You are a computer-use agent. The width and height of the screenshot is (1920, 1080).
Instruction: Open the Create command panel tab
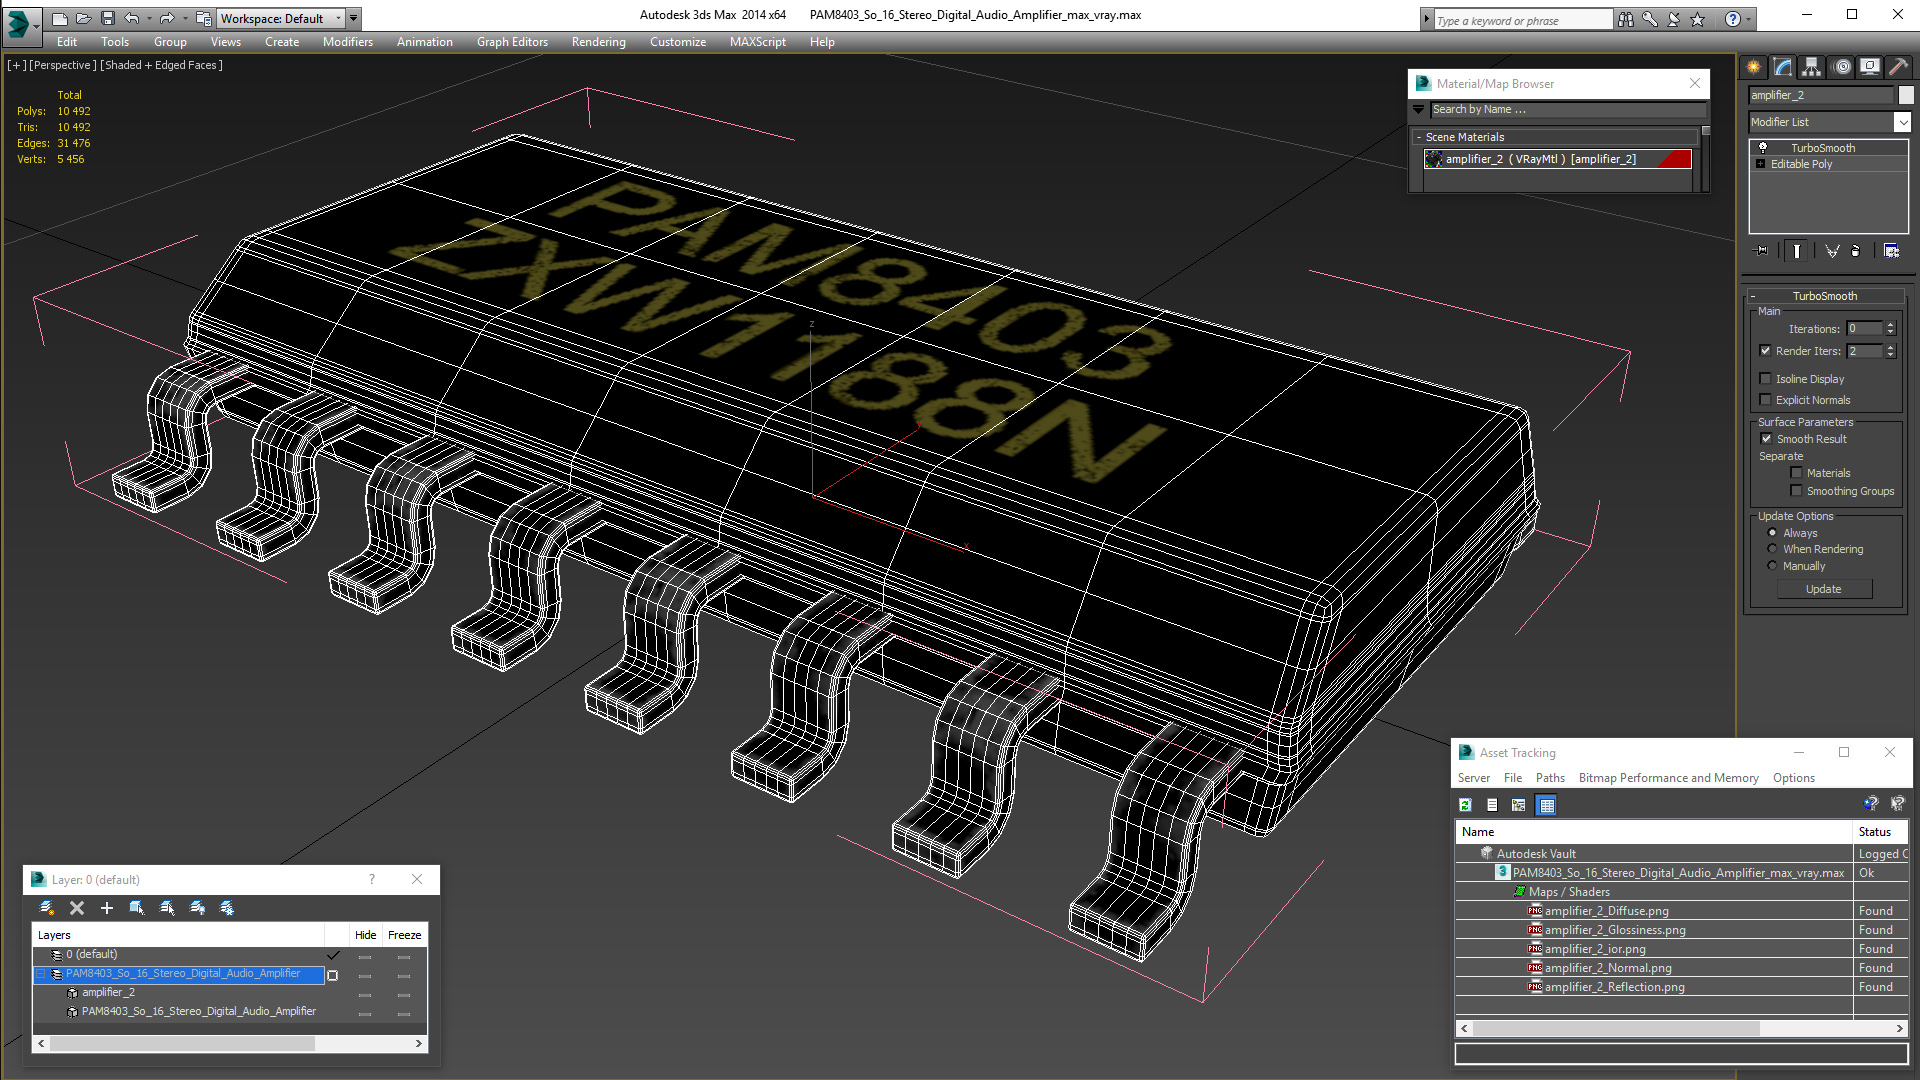(x=1754, y=67)
